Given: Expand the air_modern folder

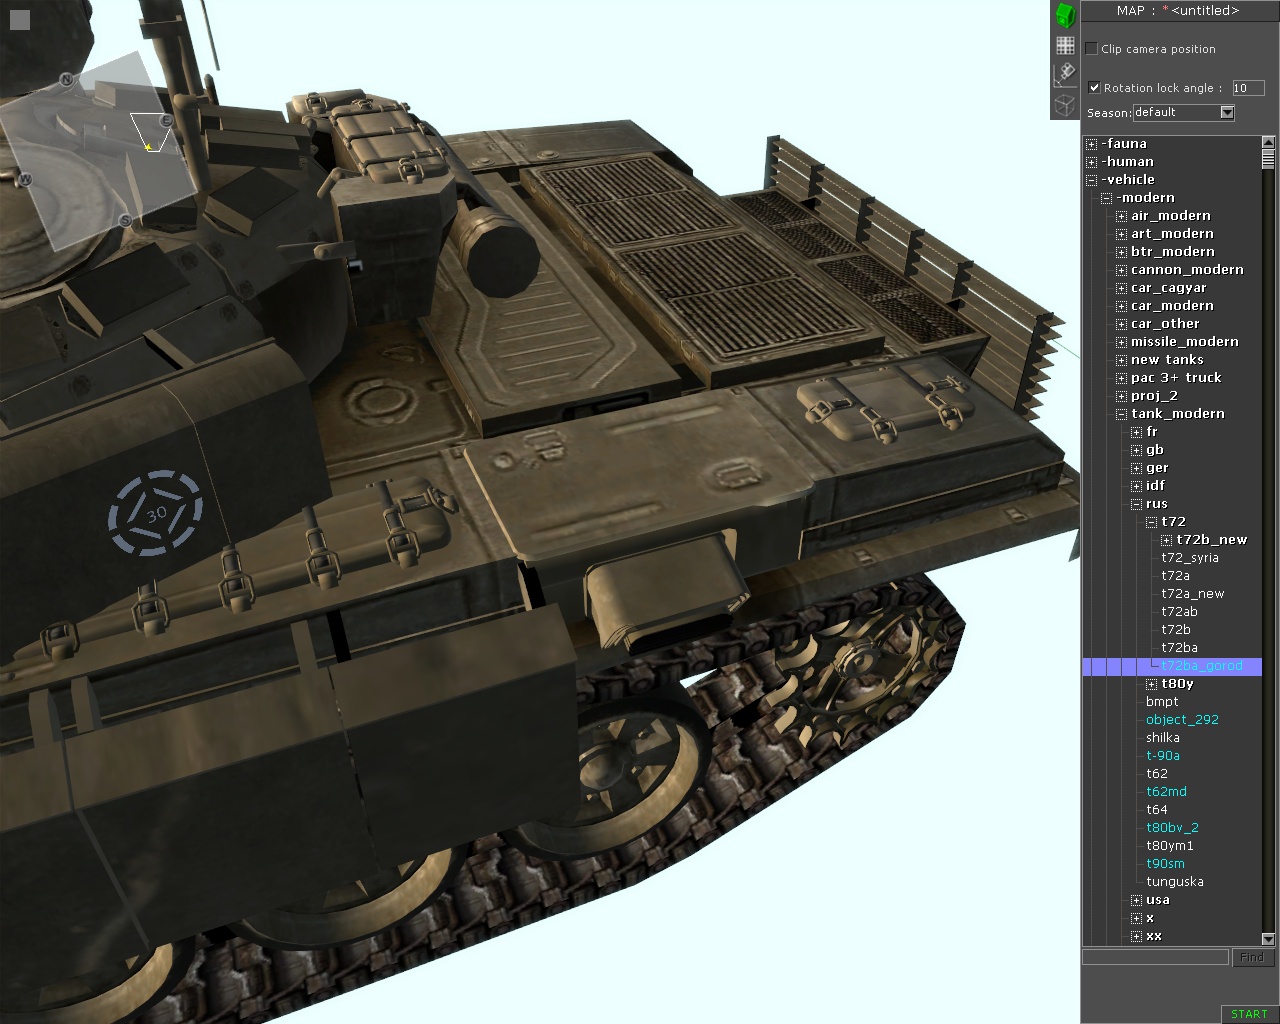Looking at the screenshot, I should (x=1121, y=216).
